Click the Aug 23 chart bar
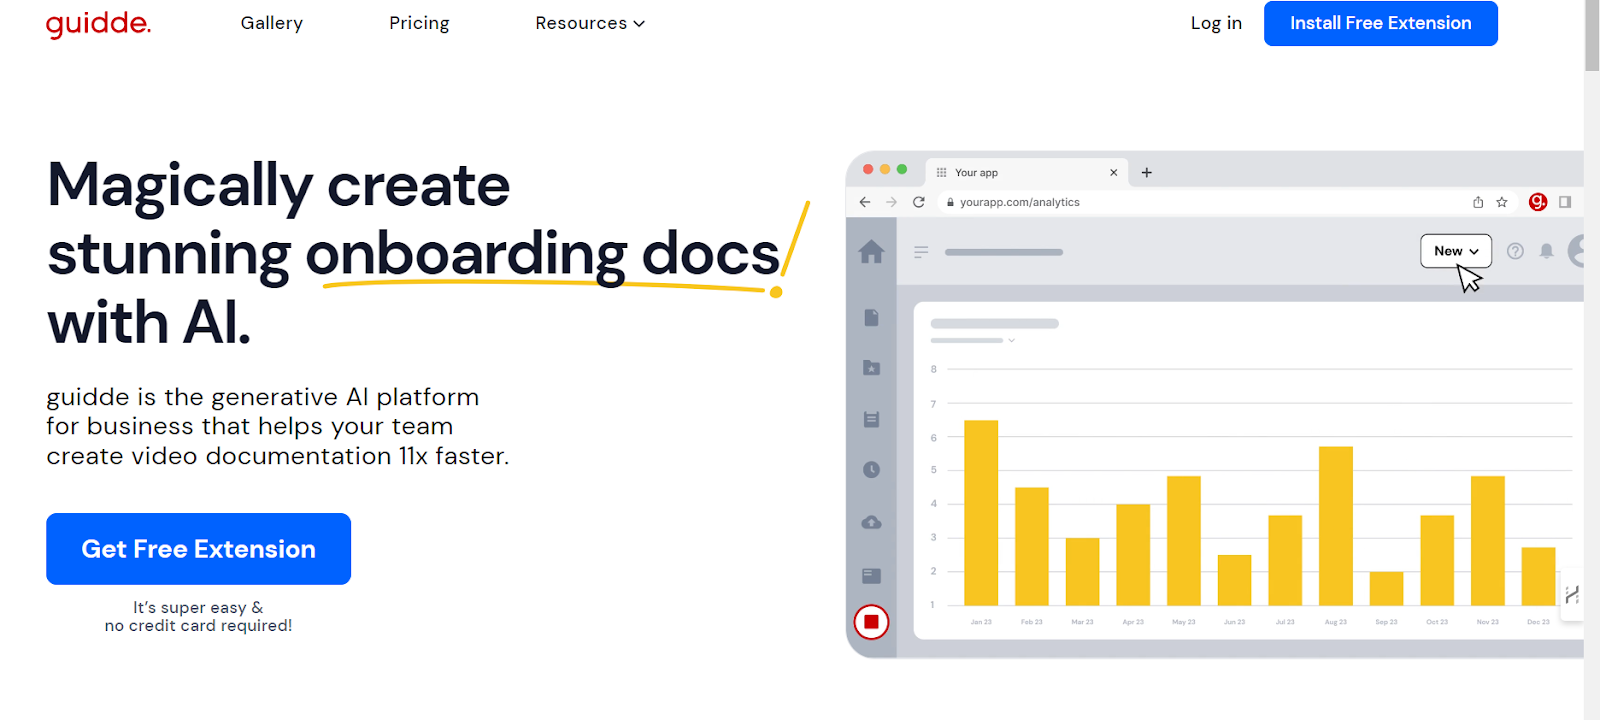Screen dimensions: 1600x720 1336,526
